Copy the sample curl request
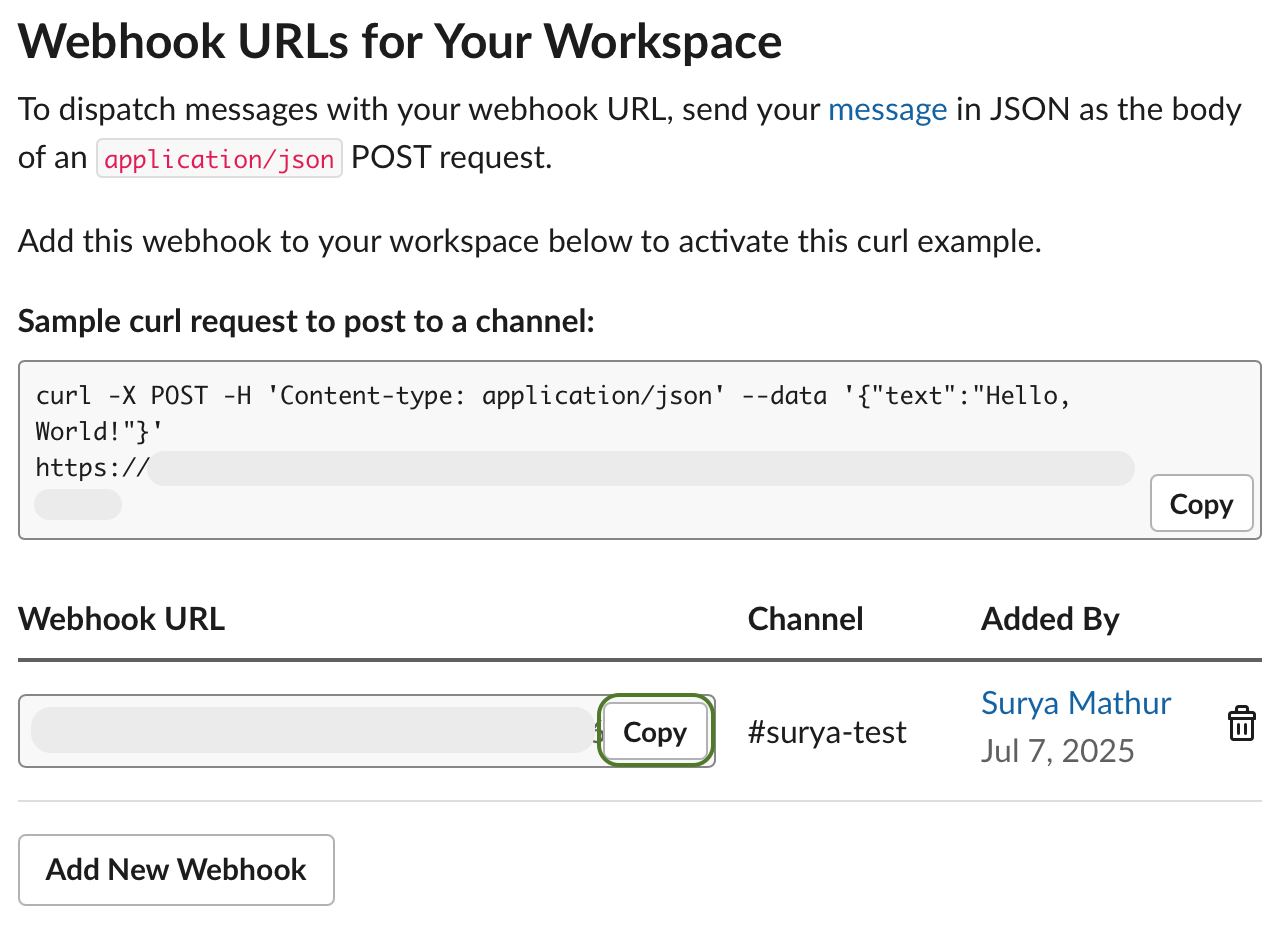This screenshot has width=1282, height=938. (x=1201, y=504)
